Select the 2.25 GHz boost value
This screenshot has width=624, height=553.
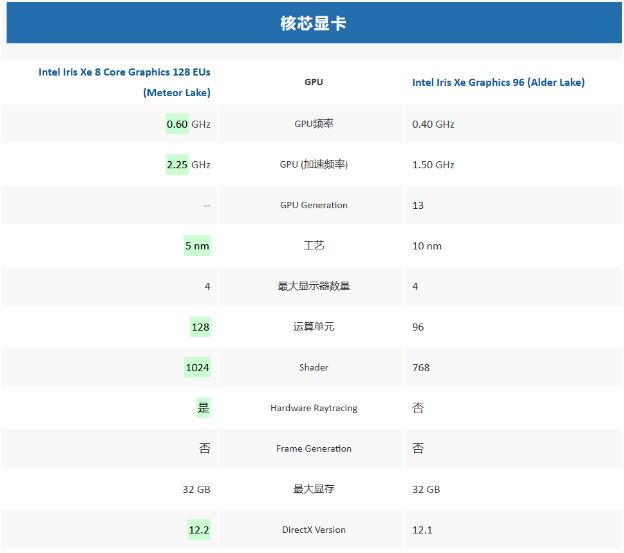(188, 165)
